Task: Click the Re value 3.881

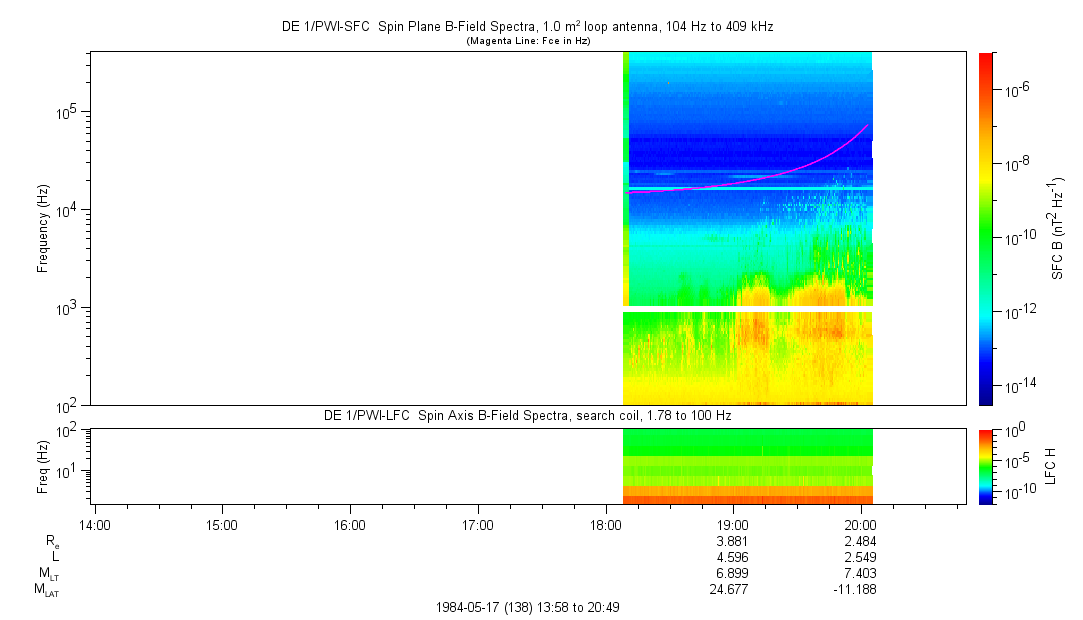Action: pos(733,540)
